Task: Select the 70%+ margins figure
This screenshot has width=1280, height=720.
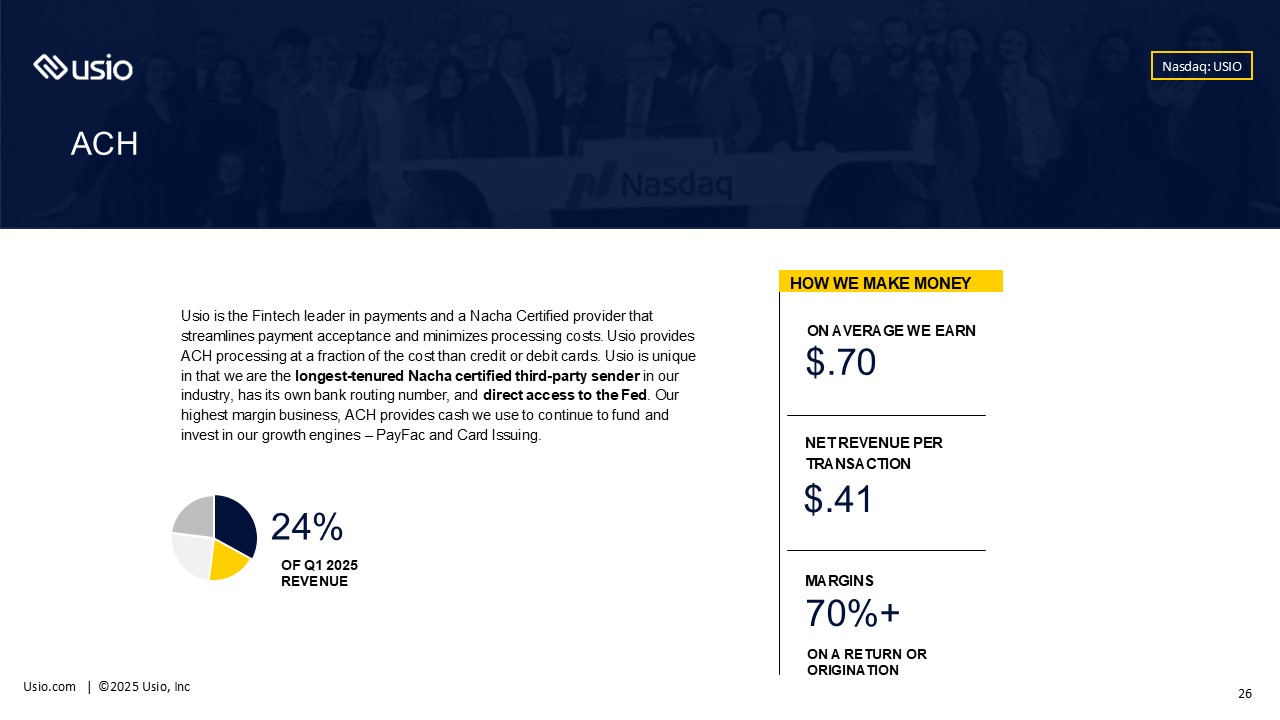Action: pos(853,613)
